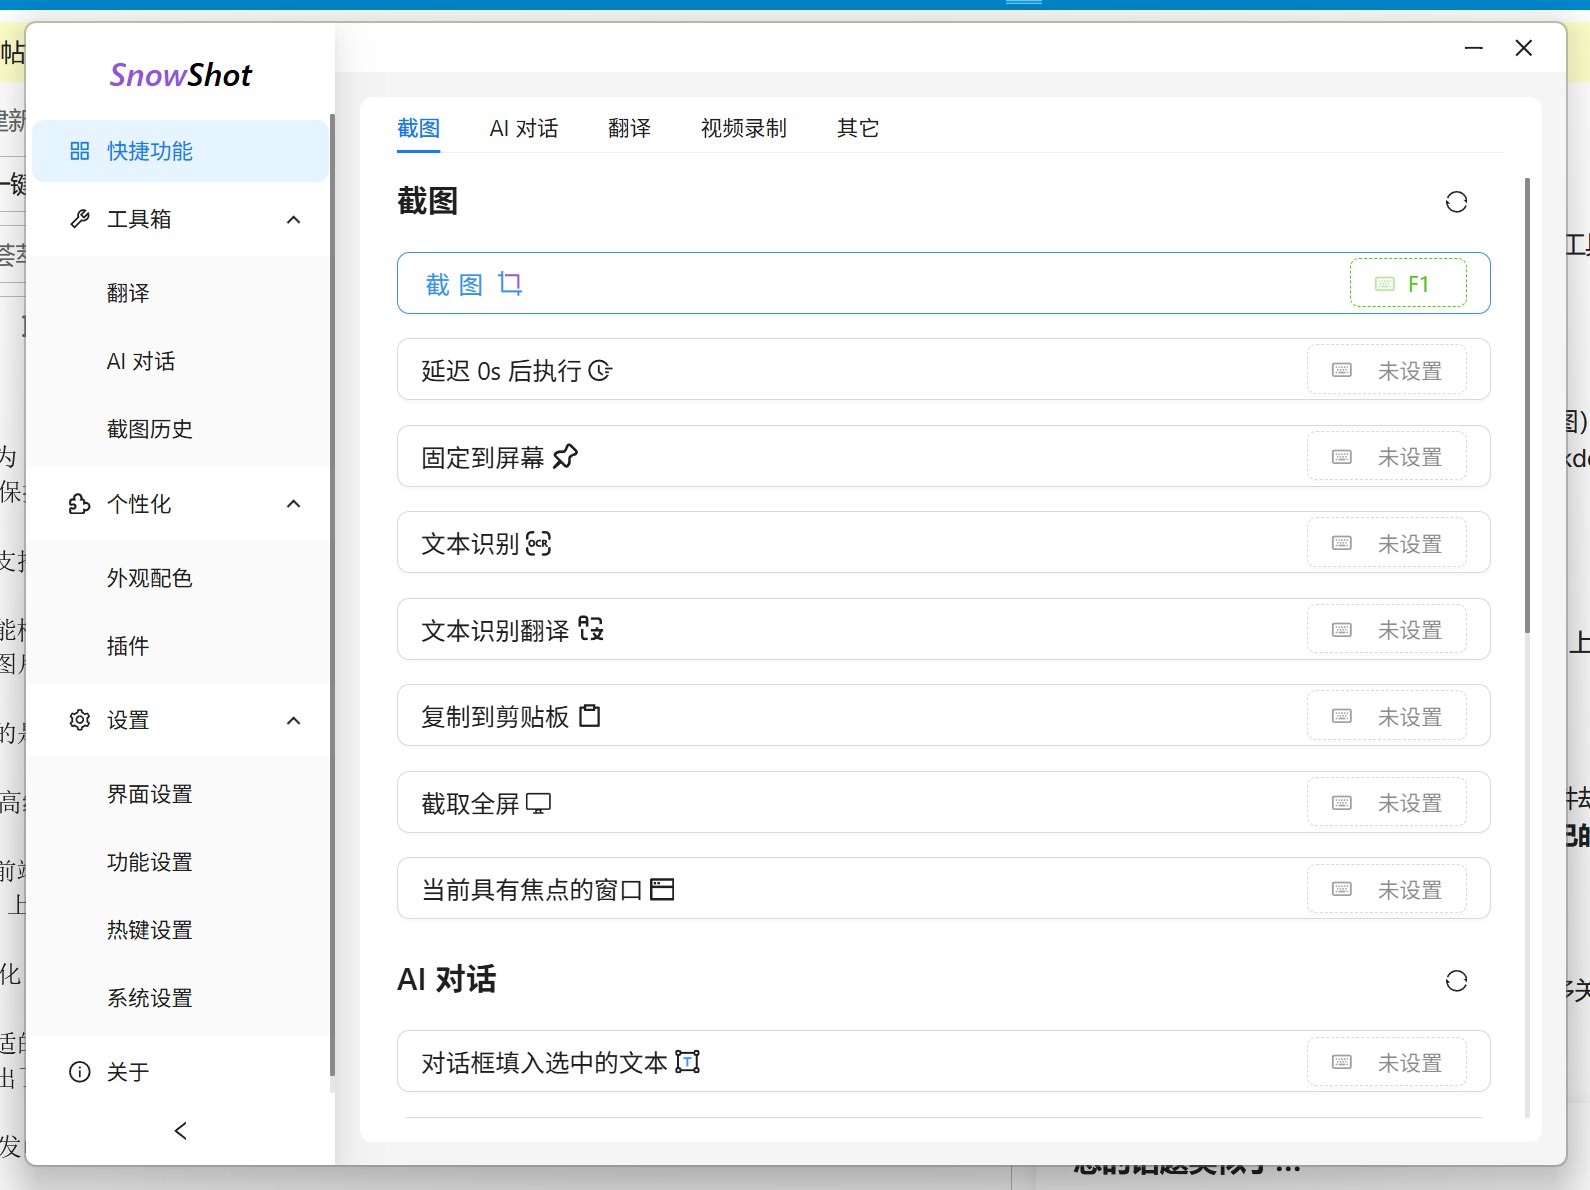Click the clock icon after 延迟 0s 后执行
1590x1190 pixels.
coord(600,371)
